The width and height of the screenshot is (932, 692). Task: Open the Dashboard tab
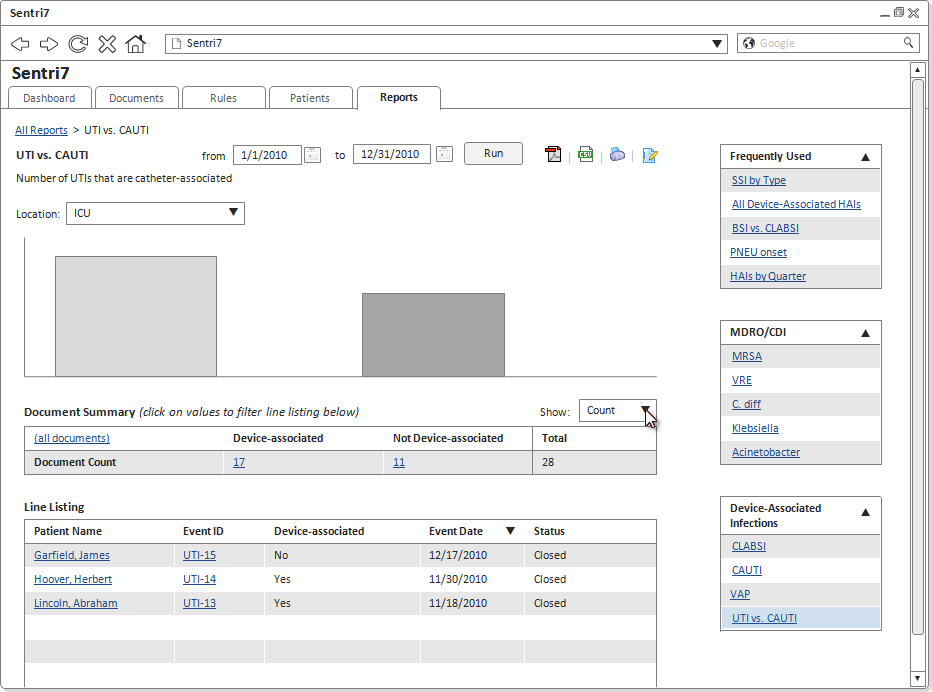click(49, 98)
